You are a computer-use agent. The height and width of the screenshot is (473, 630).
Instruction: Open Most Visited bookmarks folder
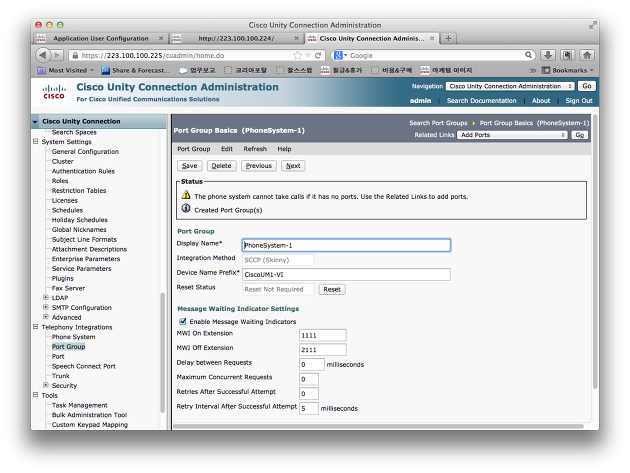[65, 70]
